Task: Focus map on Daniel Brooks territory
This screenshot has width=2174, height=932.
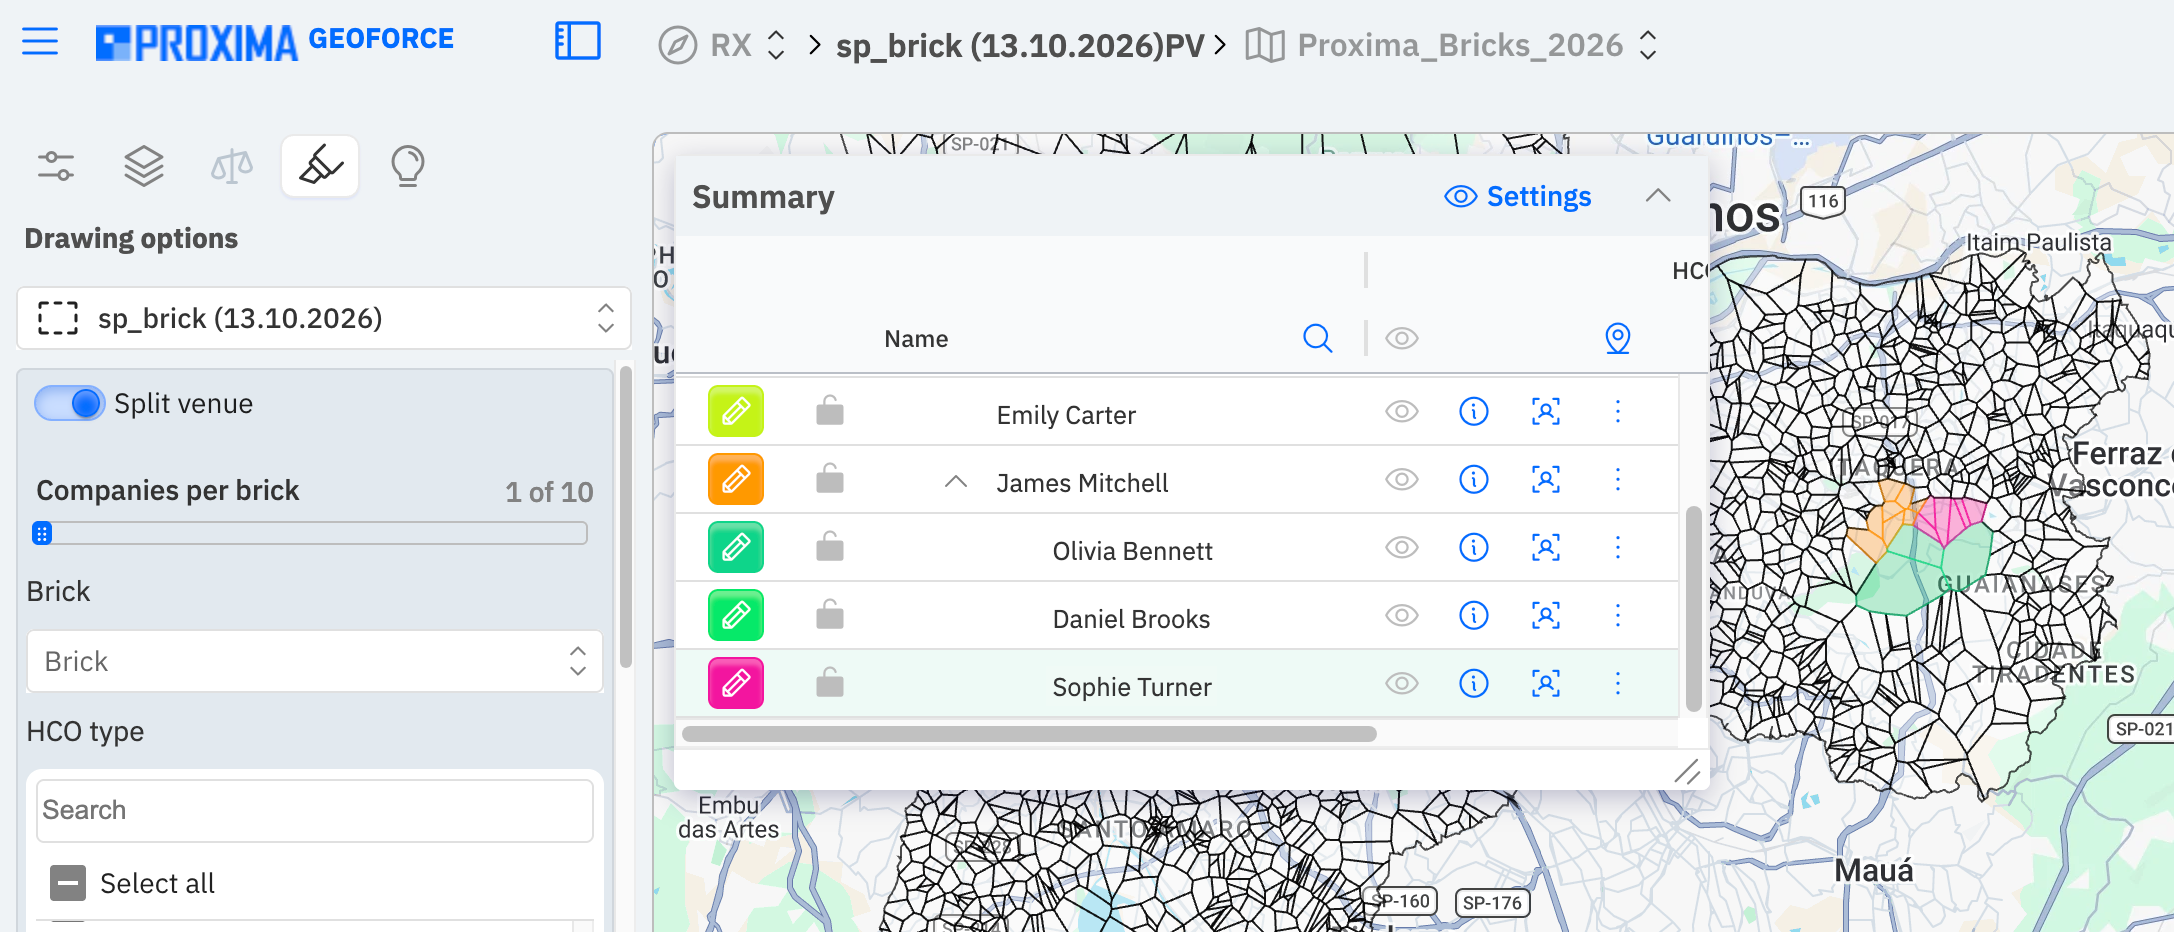Action: pyautogui.click(x=1546, y=615)
